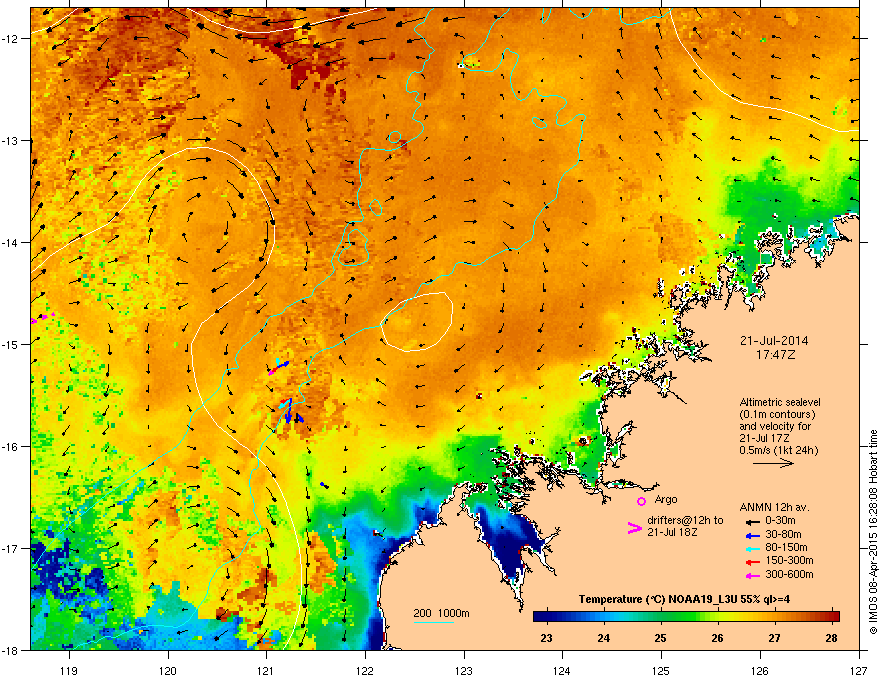
Task: Click the color bar tick label 24
Action: 603,638
